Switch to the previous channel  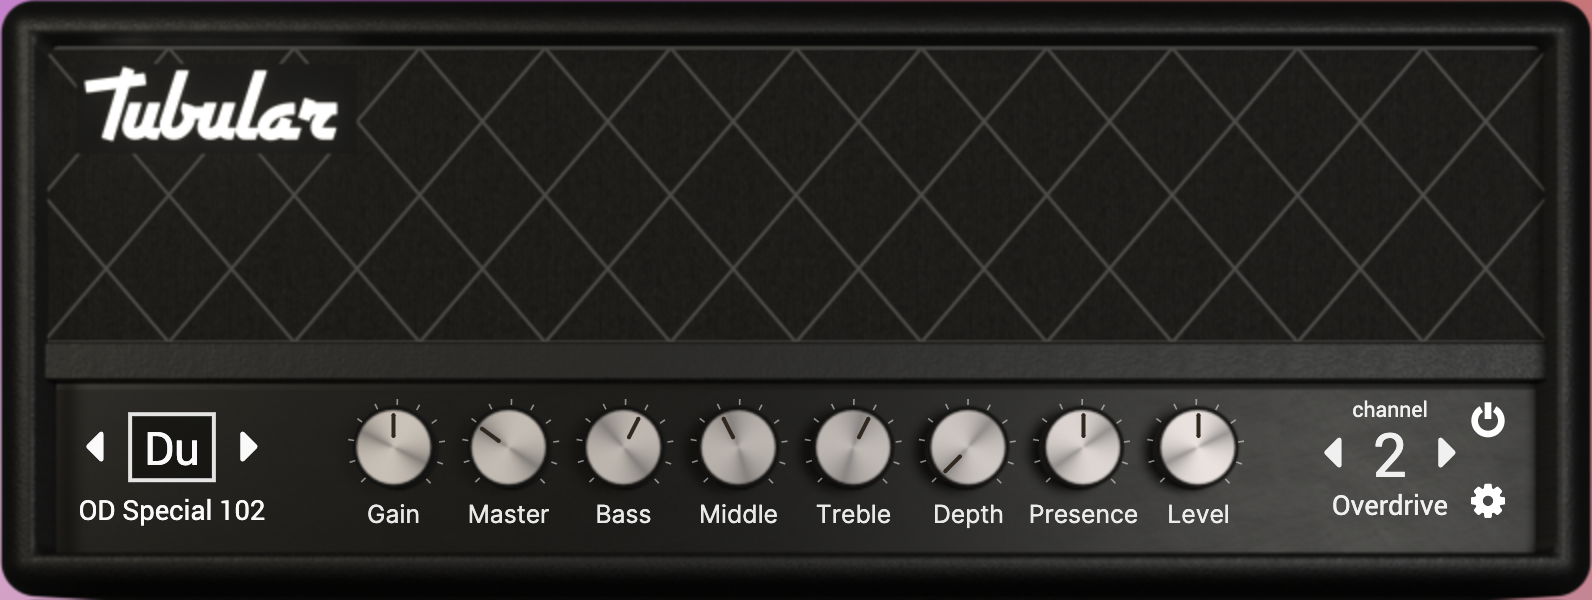[x=1333, y=453]
